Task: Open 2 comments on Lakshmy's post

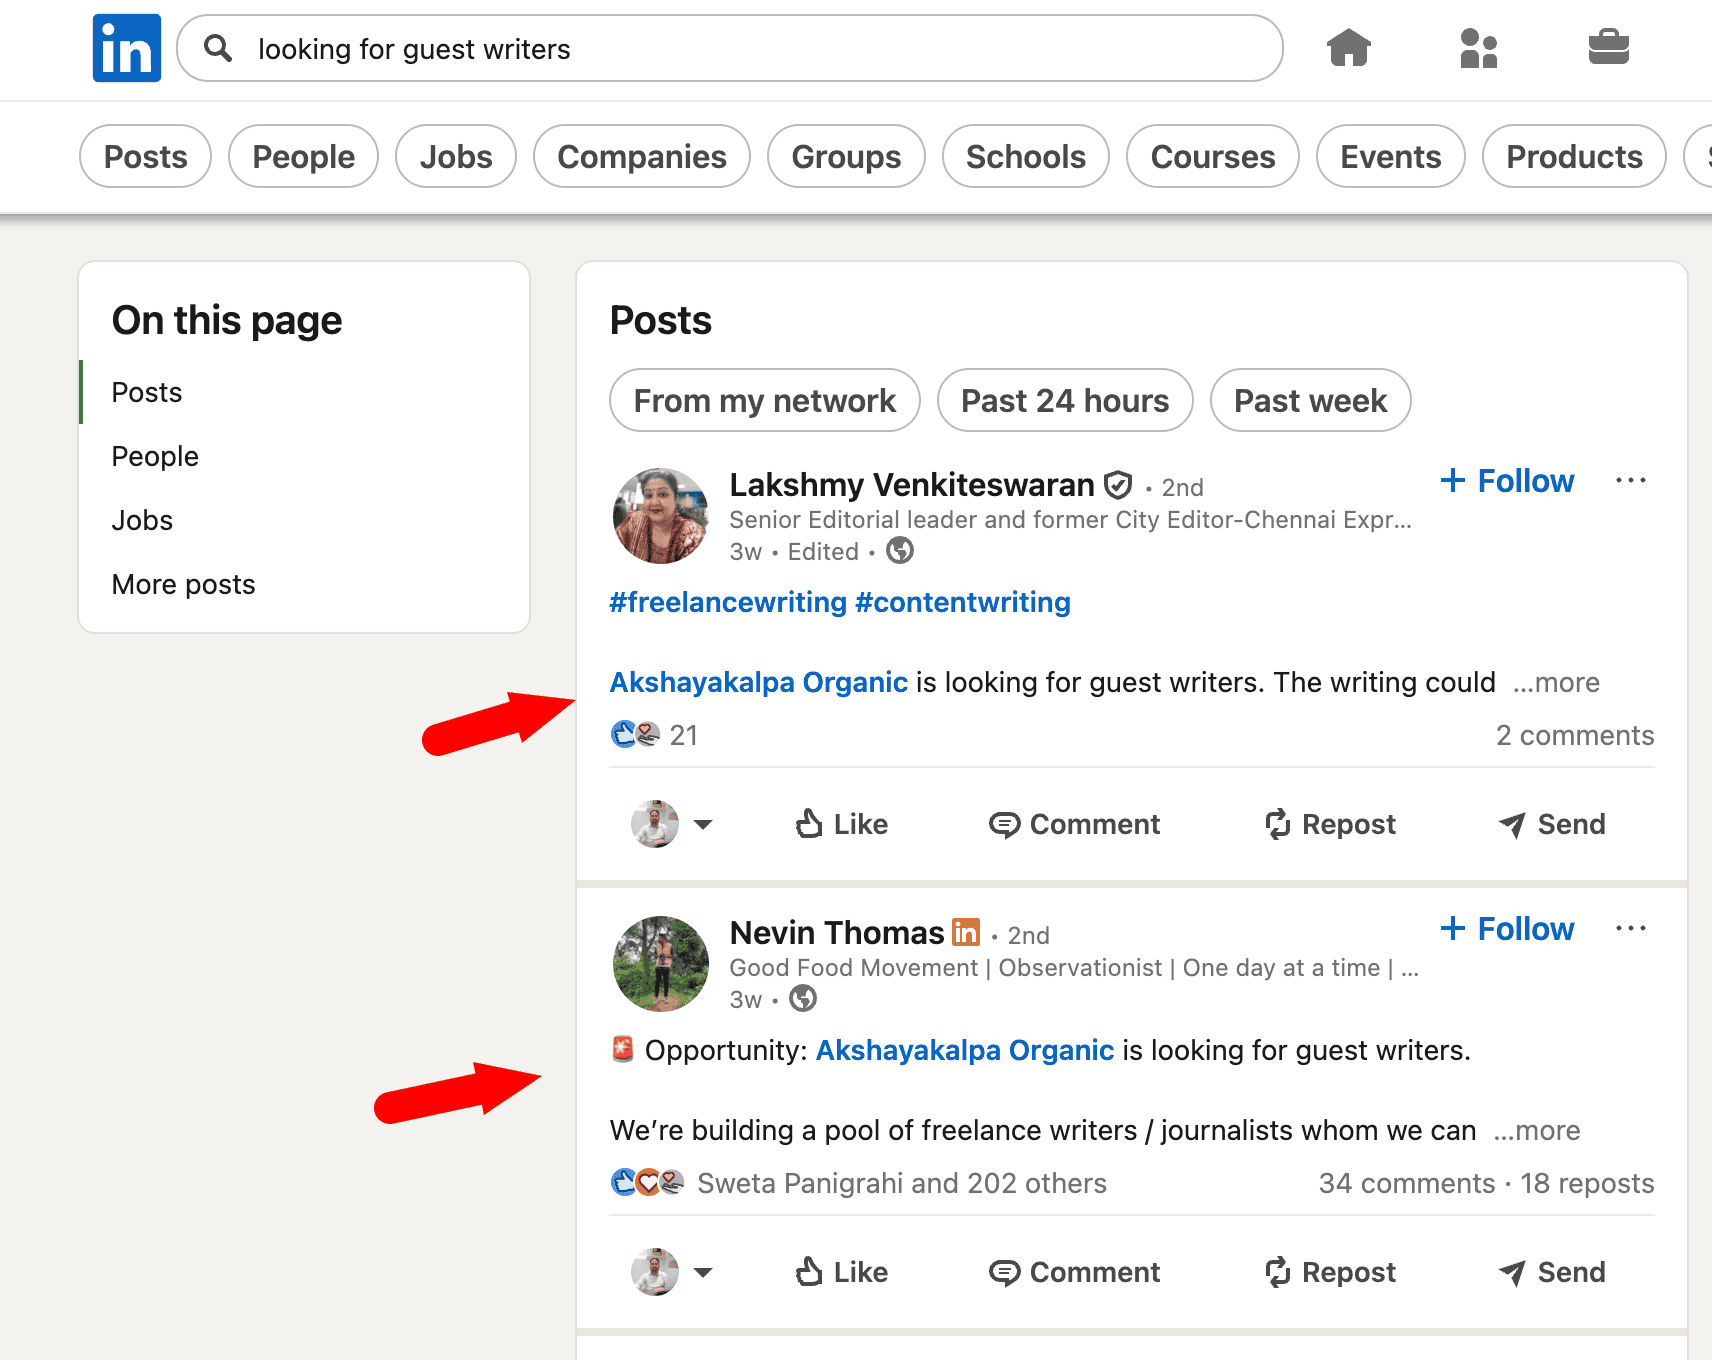Action: coord(1575,735)
